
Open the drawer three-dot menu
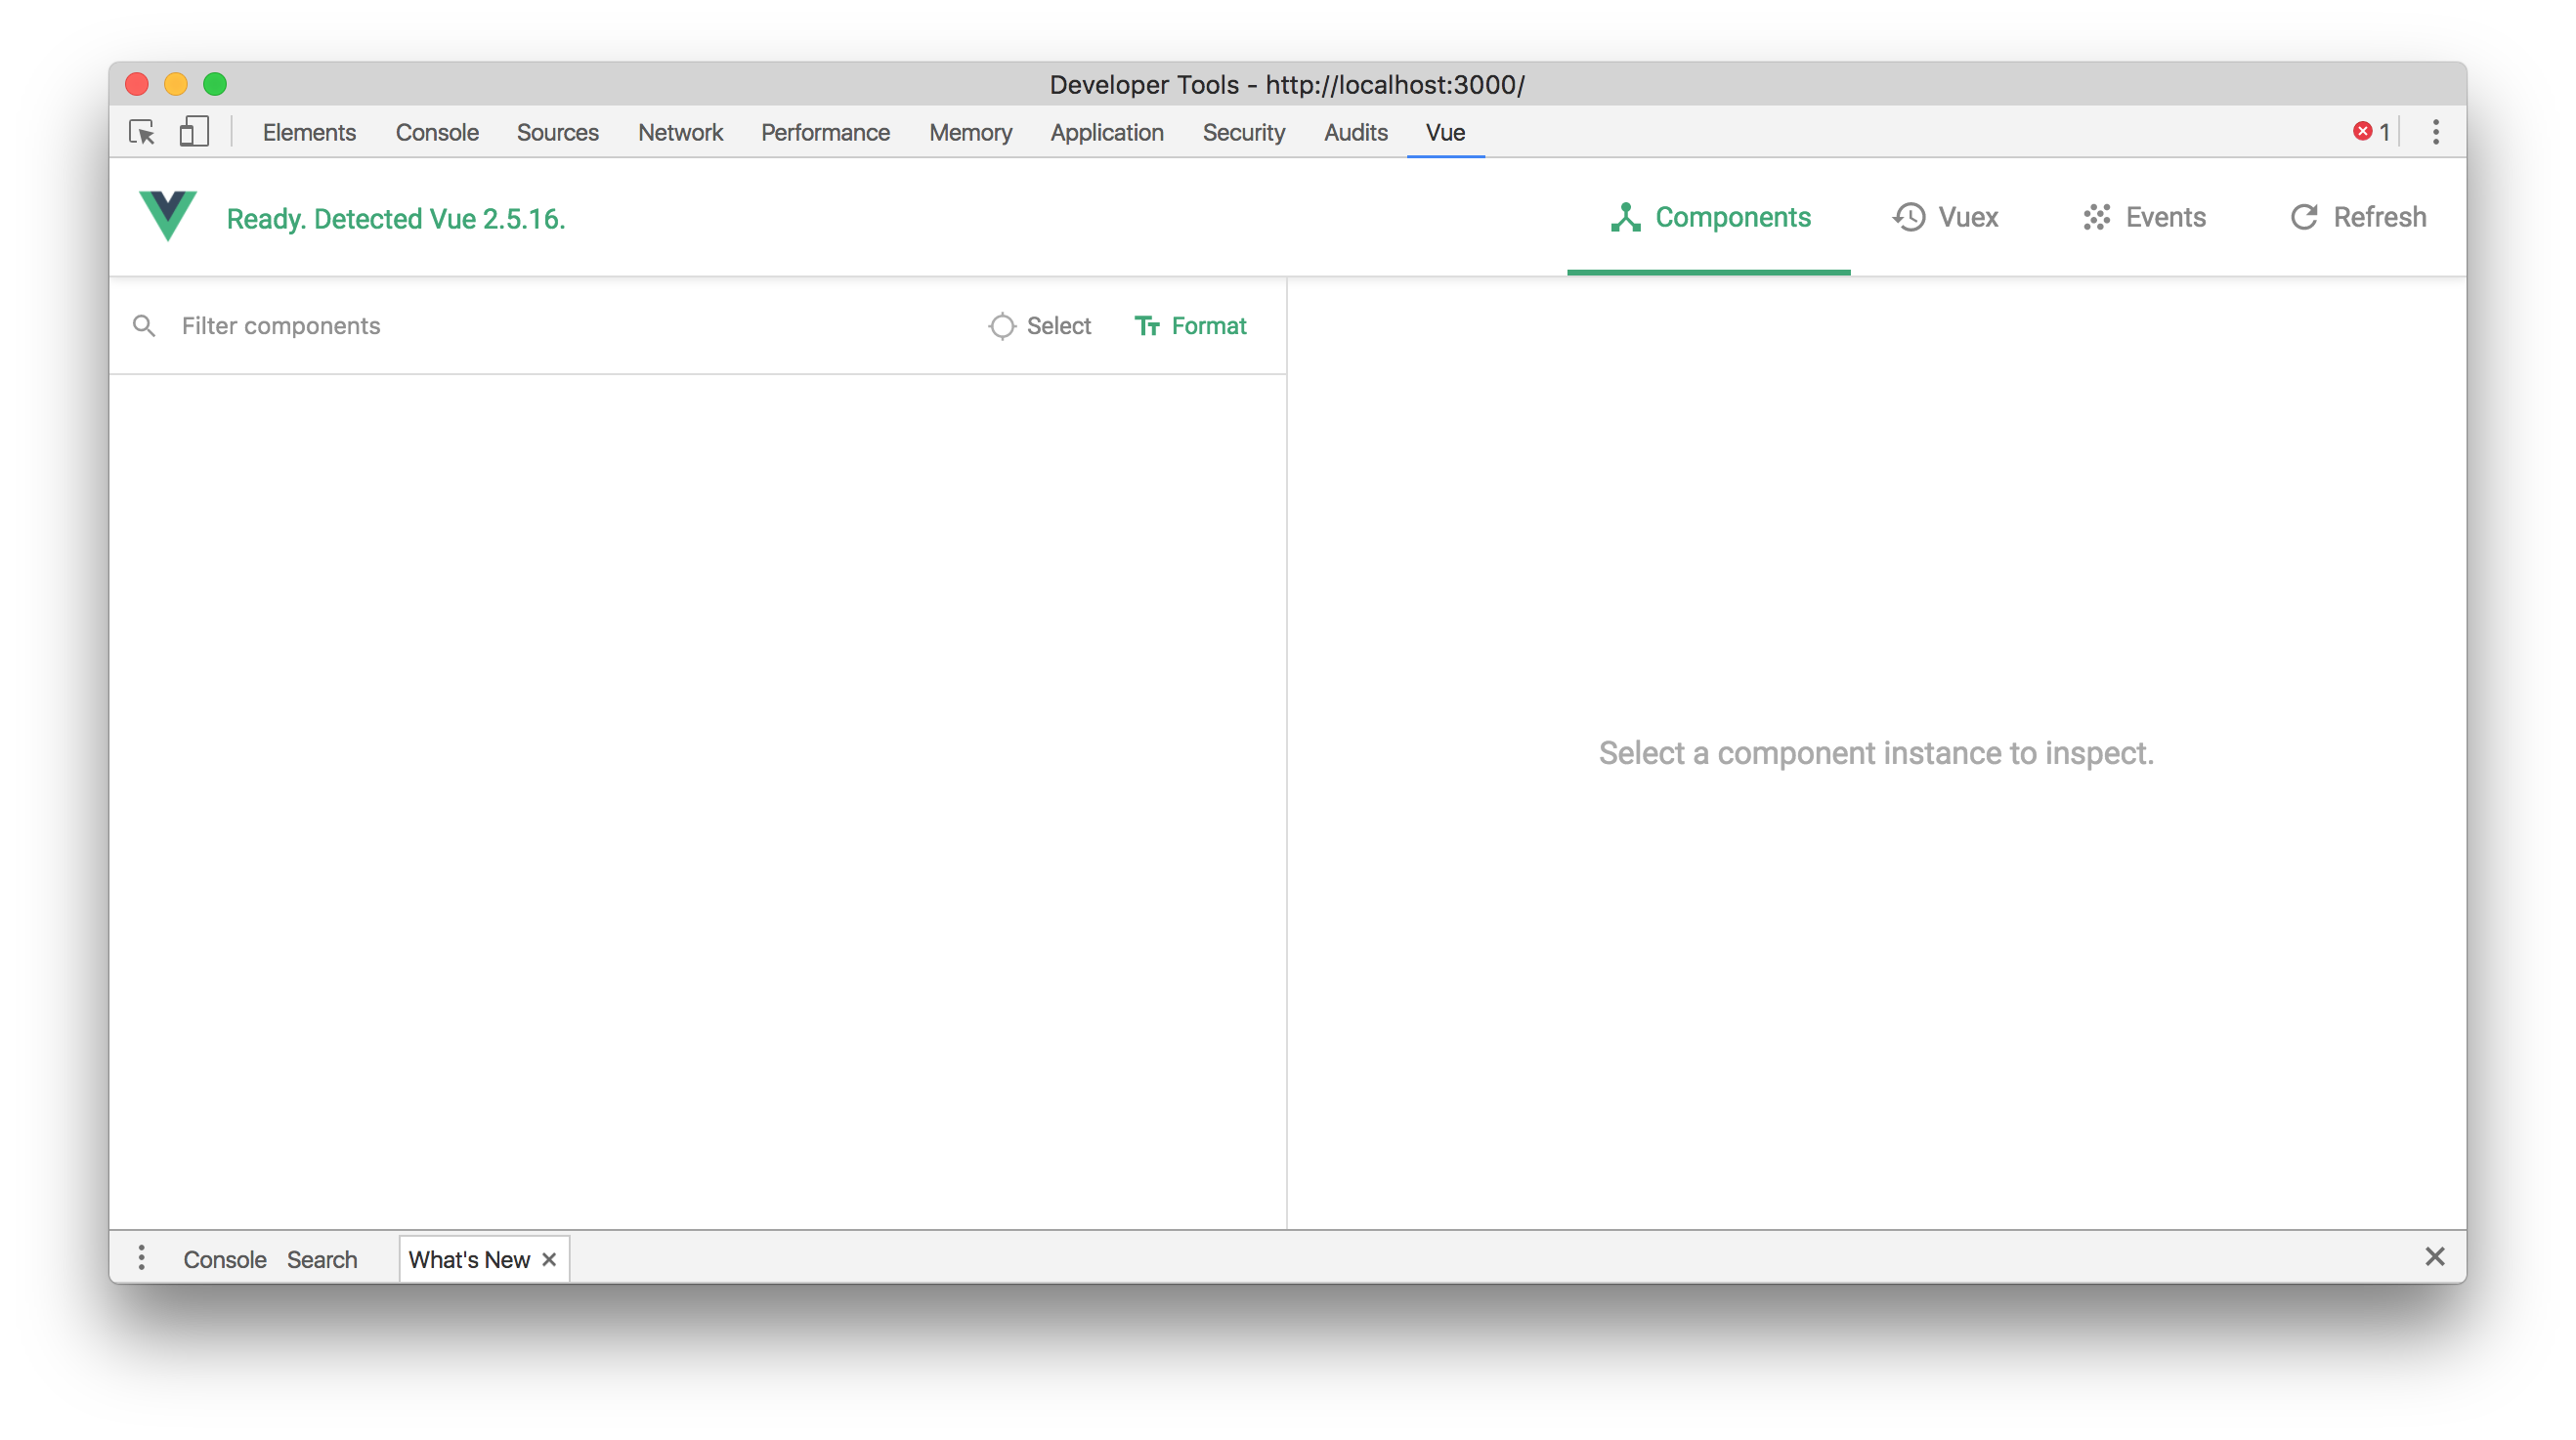pyautogui.click(x=142, y=1257)
